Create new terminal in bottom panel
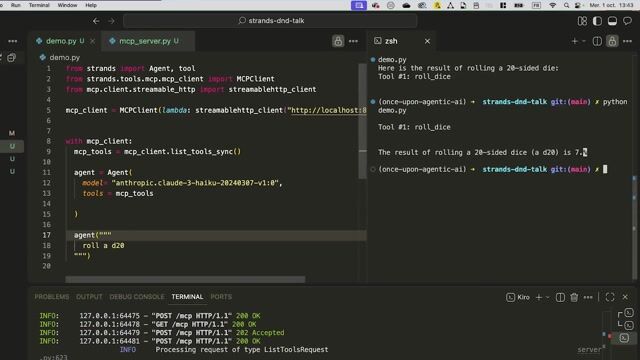Image resolution: width=640 pixels, height=360 pixels. 539,297
